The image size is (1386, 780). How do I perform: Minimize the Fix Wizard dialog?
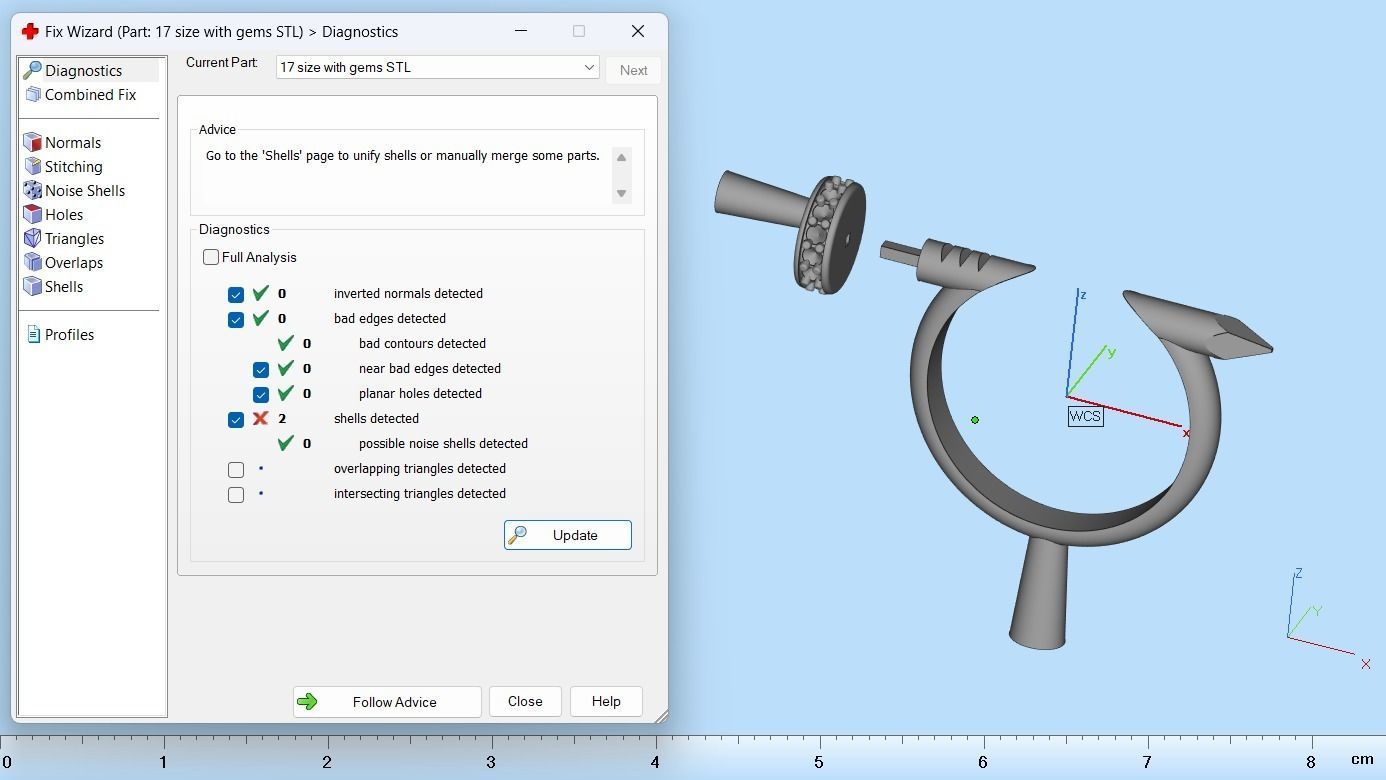pos(520,31)
